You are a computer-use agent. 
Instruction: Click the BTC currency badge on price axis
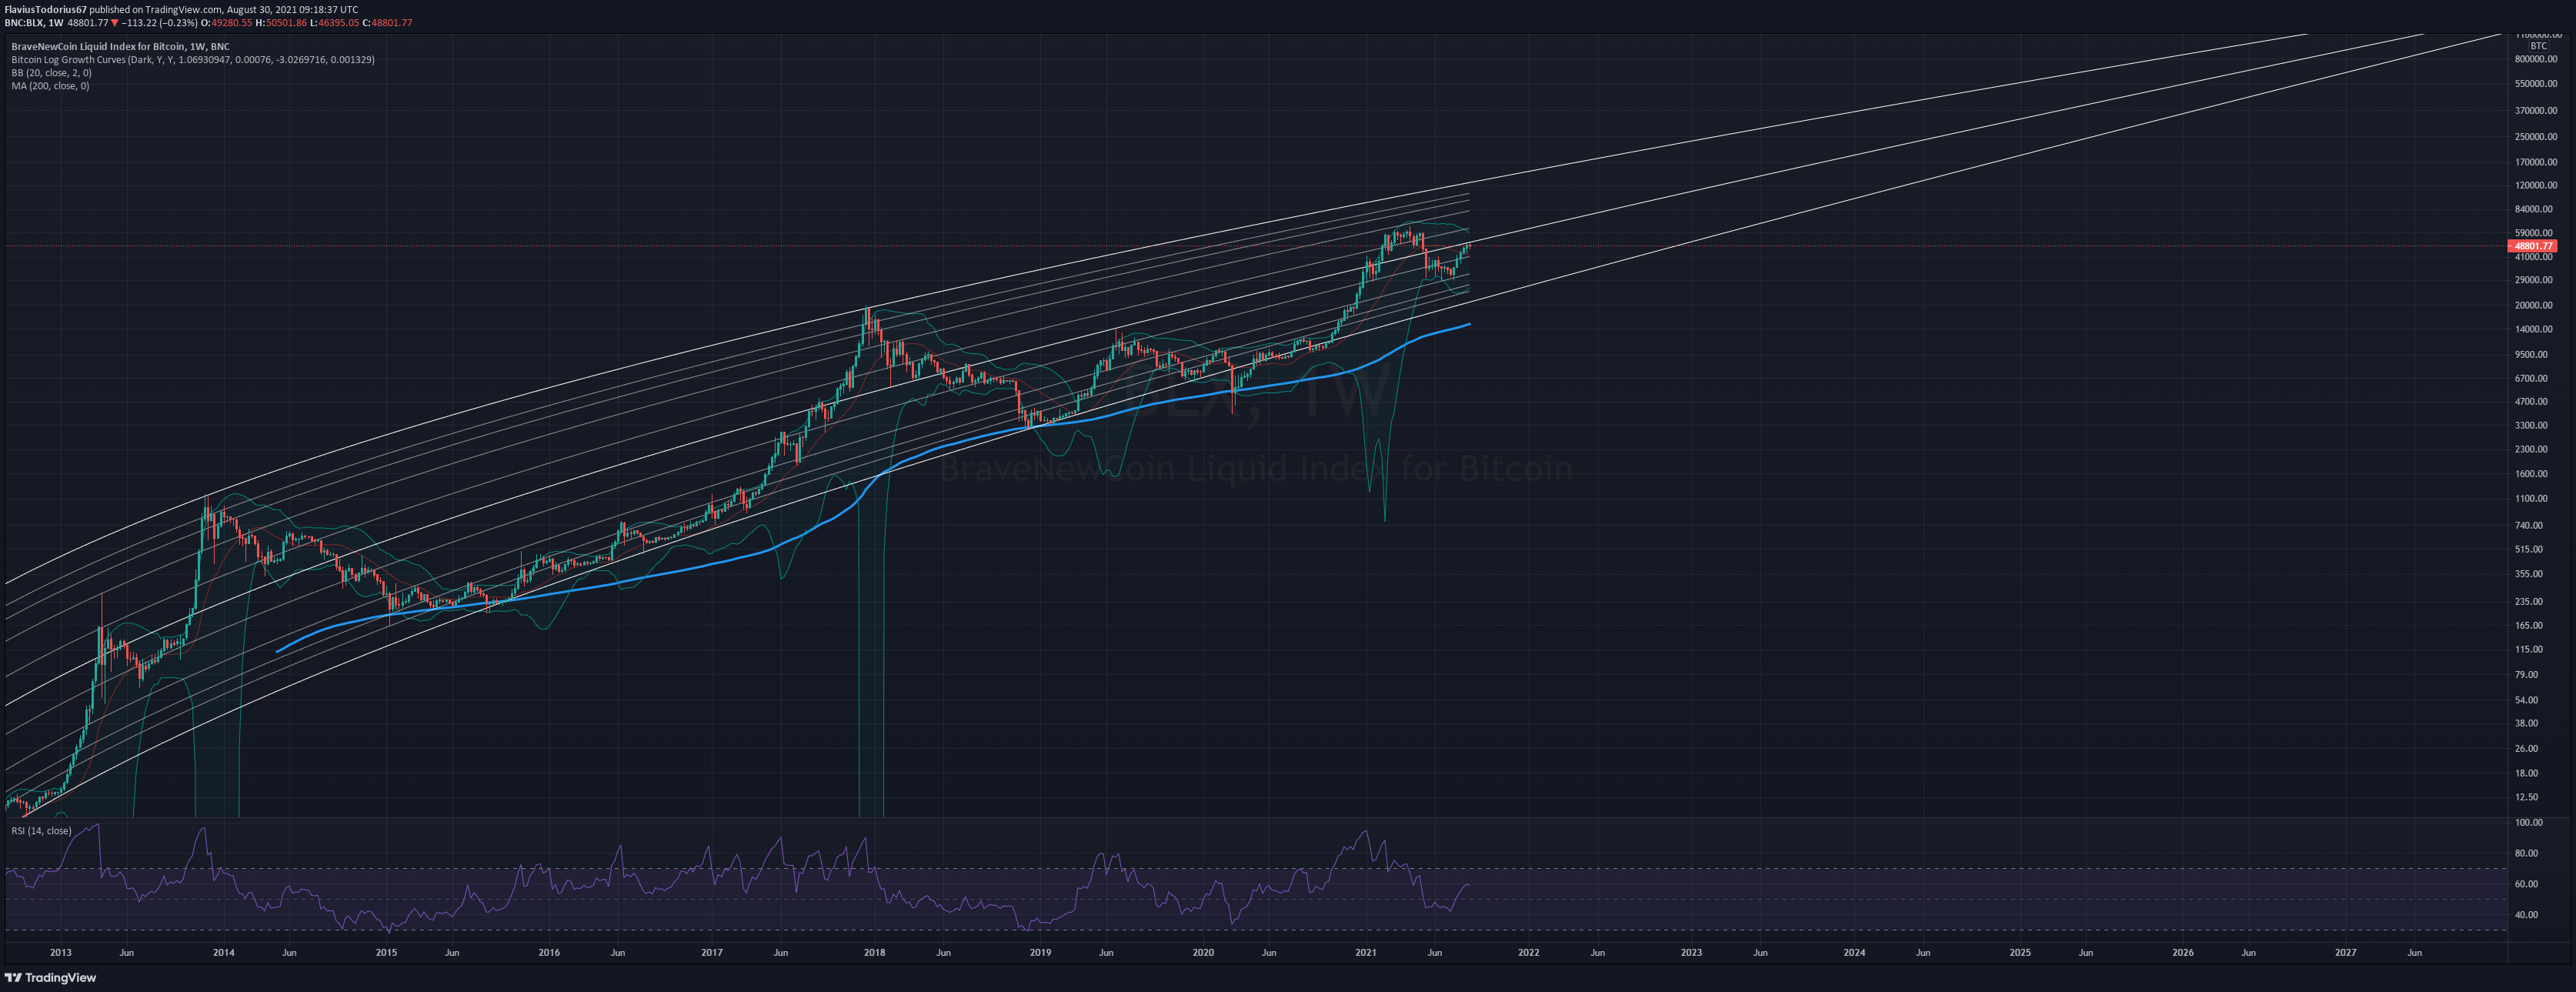(2538, 46)
